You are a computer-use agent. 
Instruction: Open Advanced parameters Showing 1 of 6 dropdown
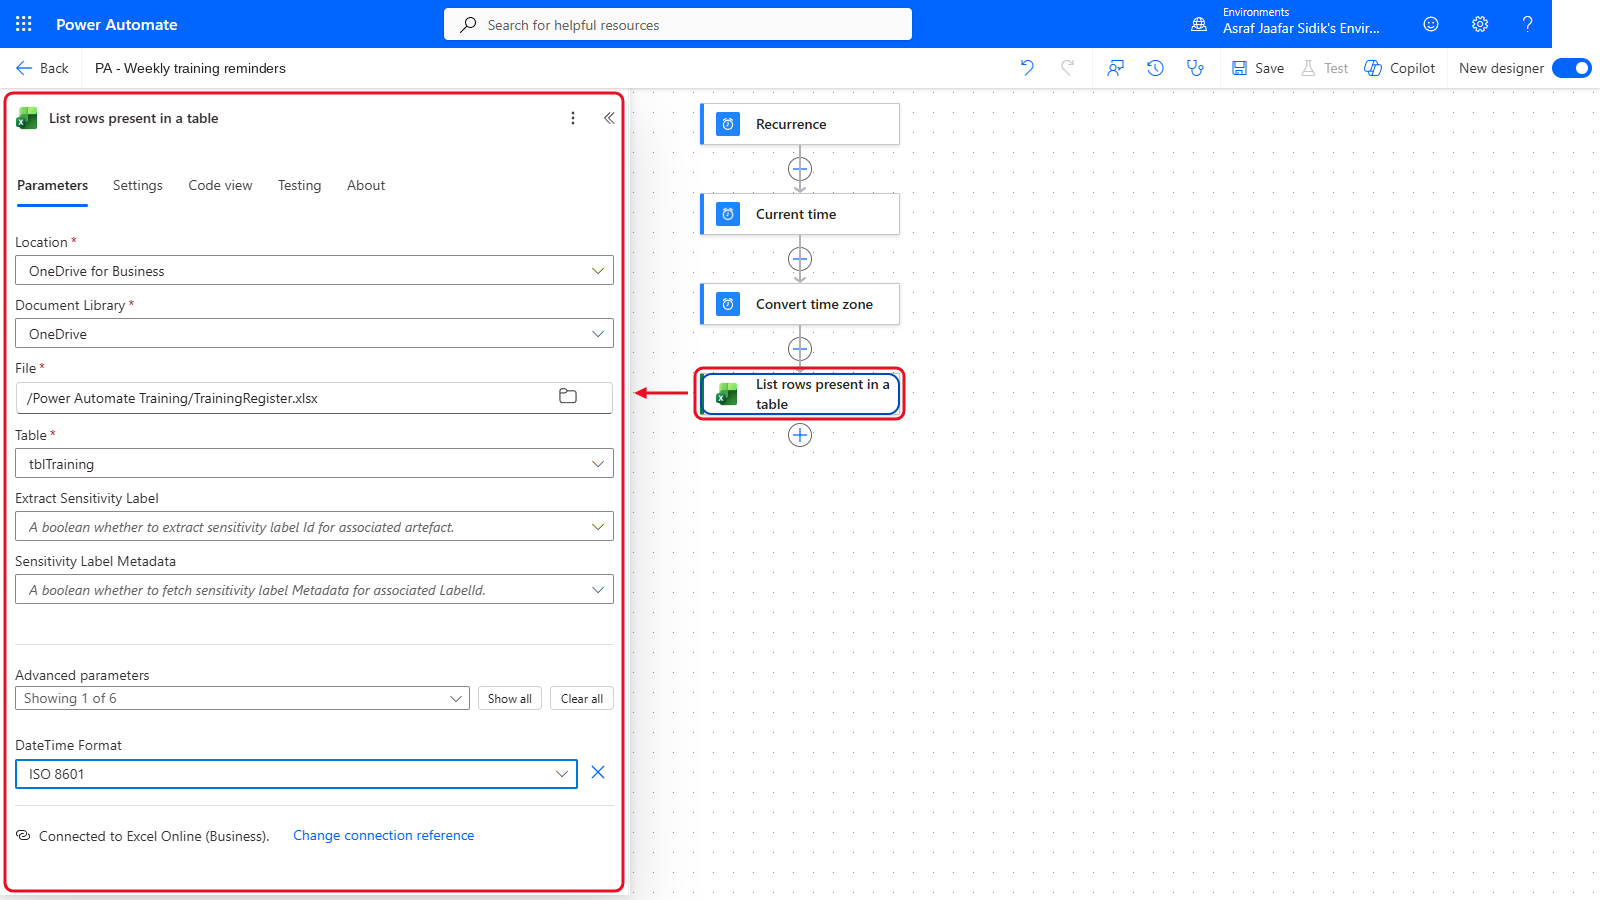(x=242, y=698)
